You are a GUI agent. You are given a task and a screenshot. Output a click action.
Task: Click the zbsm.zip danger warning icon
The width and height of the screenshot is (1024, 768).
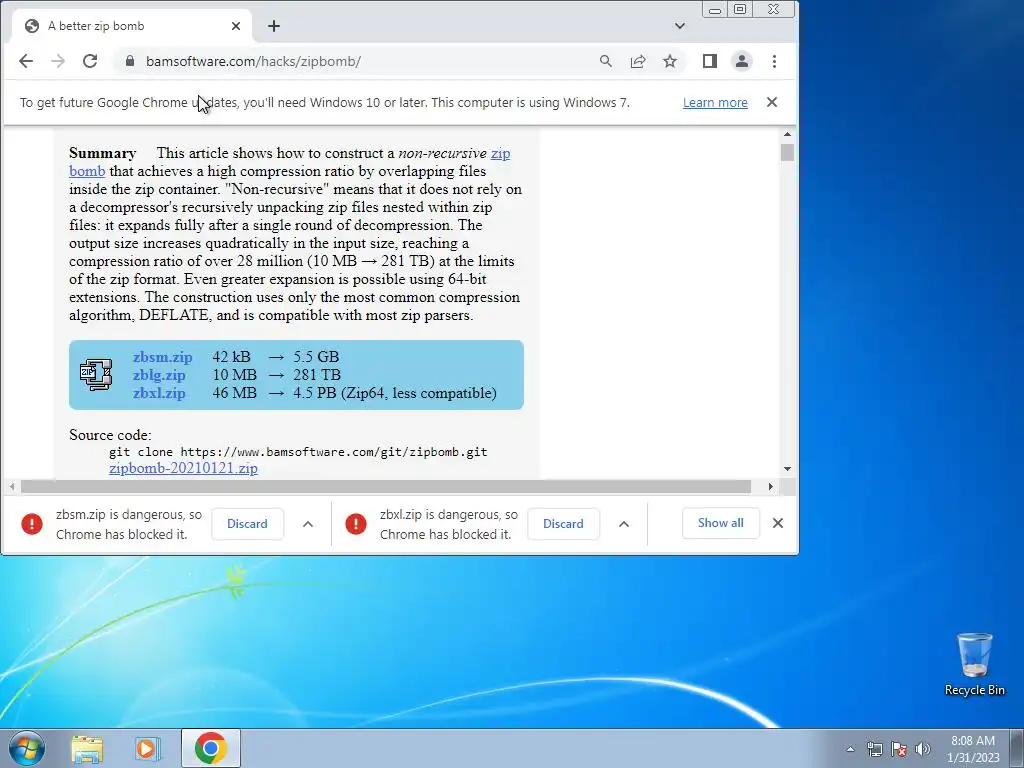click(x=31, y=524)
